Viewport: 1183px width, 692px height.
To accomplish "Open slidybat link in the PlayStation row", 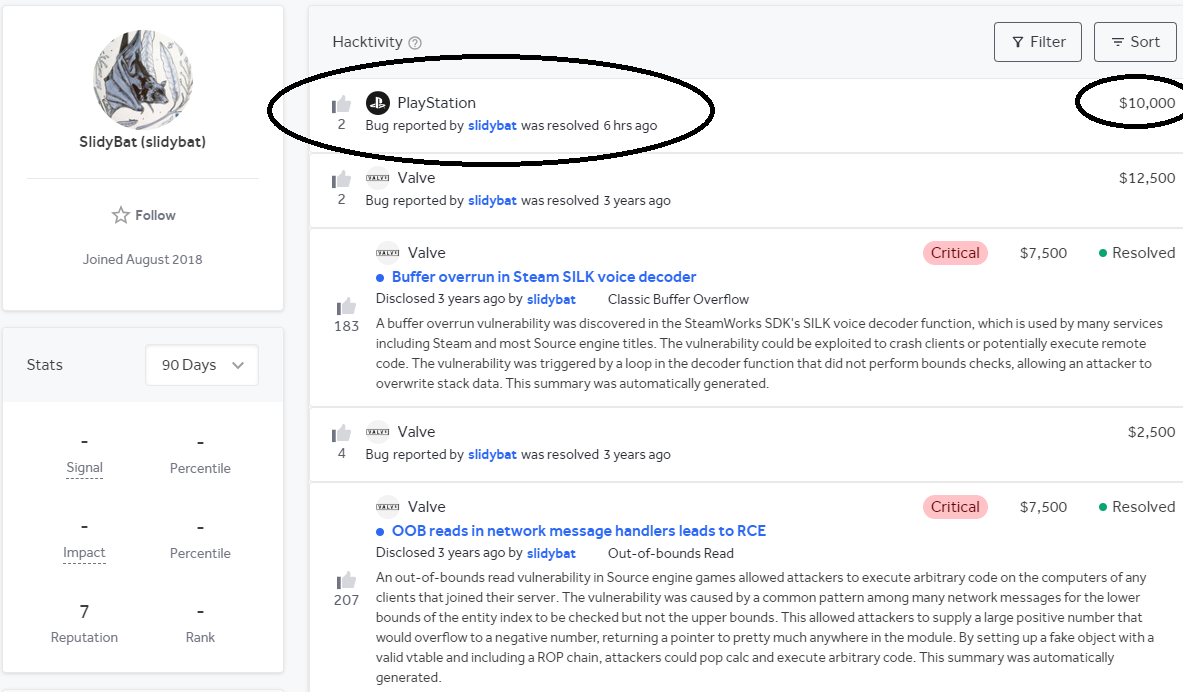I will pyautogui.click(x=493, y=125).
